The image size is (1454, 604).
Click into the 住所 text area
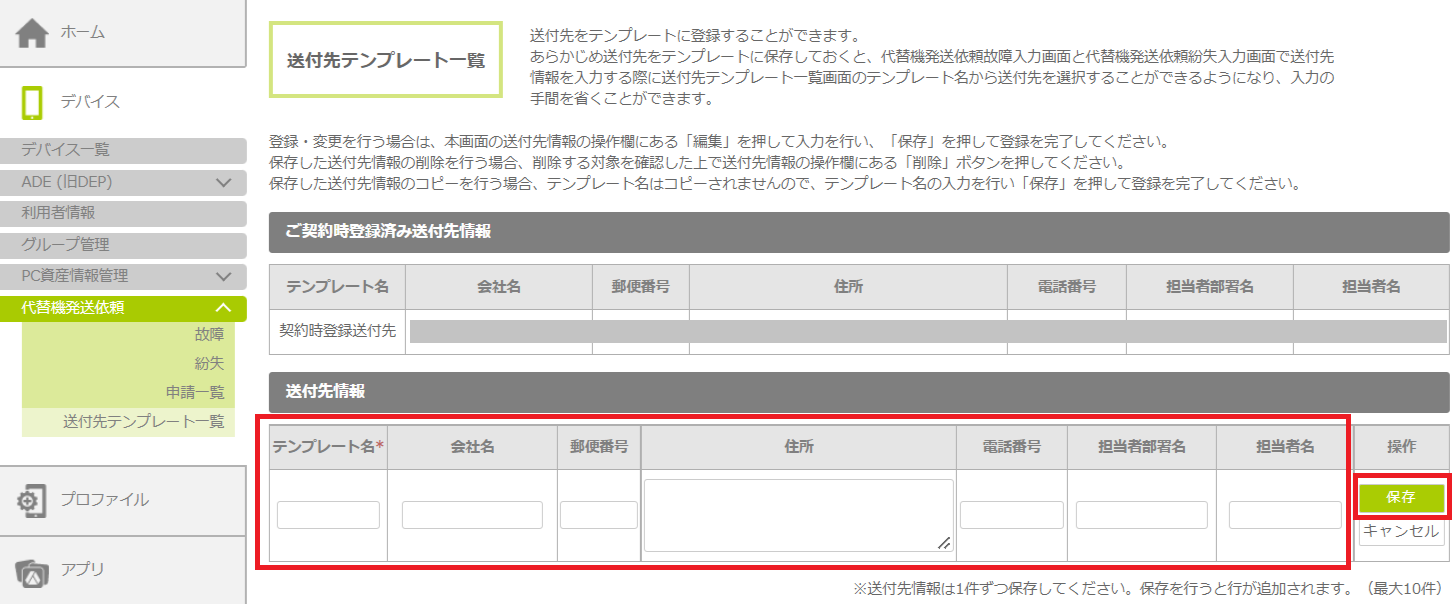coord(798,515)
